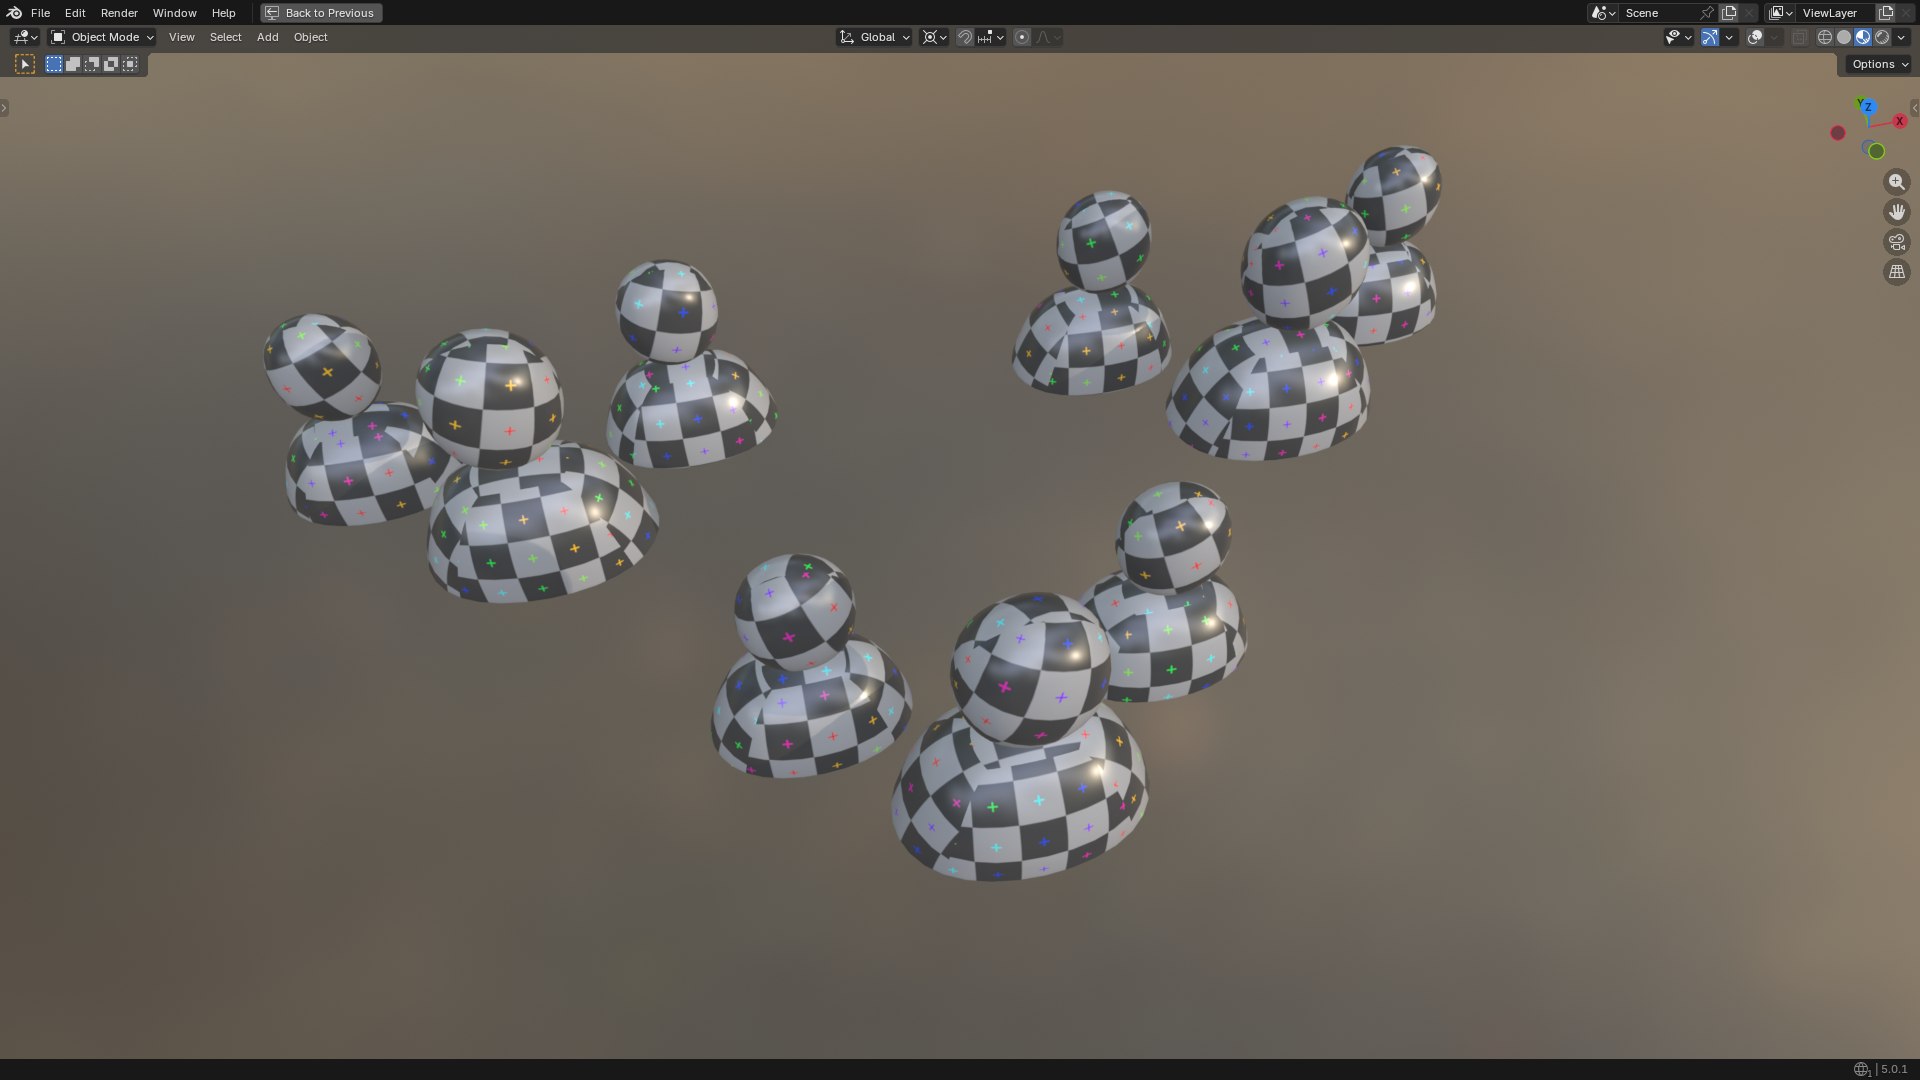Open the pivot point dropdown

coord(934,37)
